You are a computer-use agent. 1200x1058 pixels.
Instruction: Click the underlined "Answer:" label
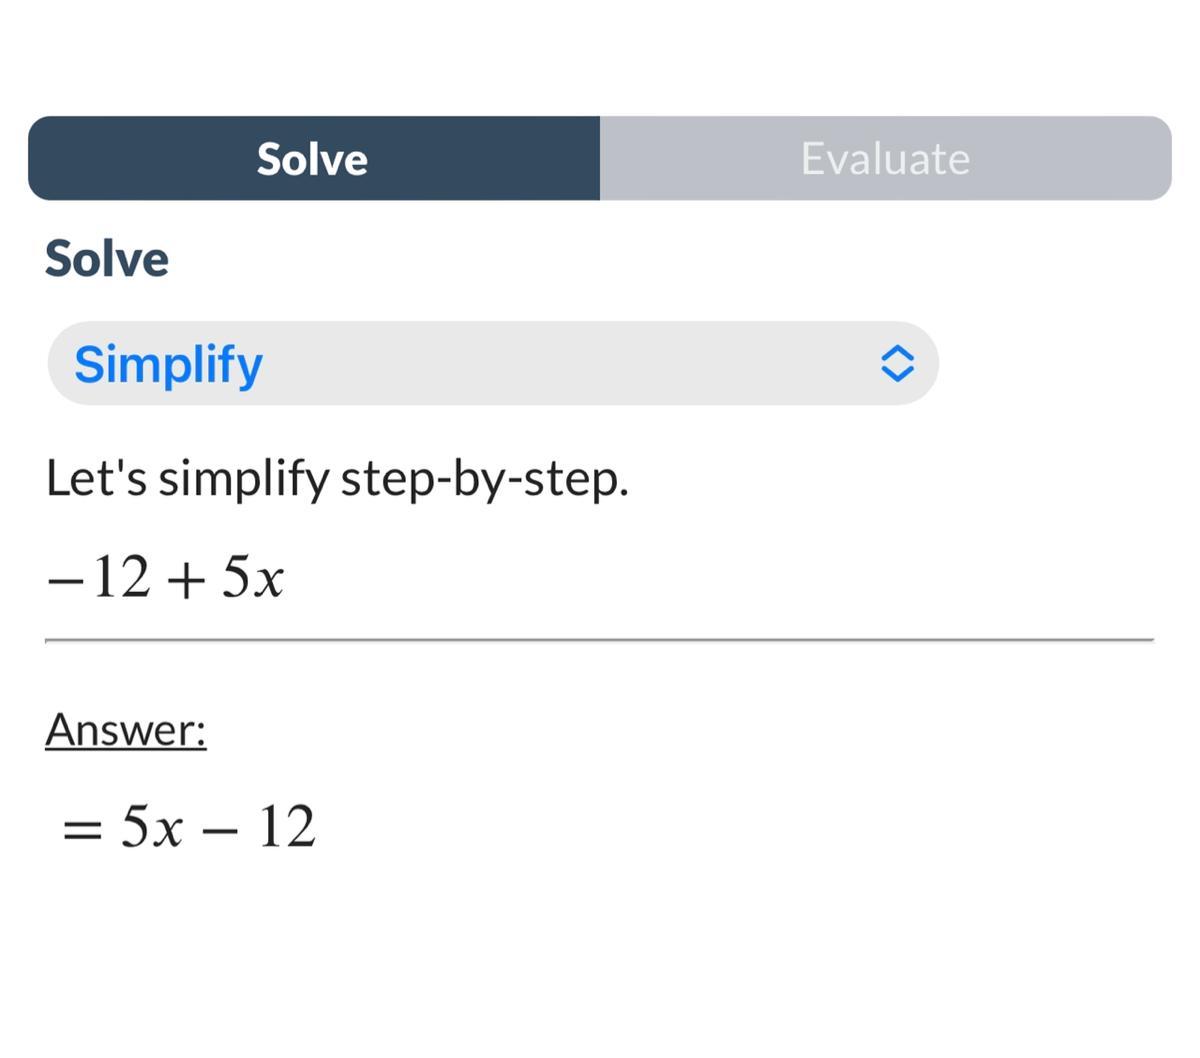(126, 729)
